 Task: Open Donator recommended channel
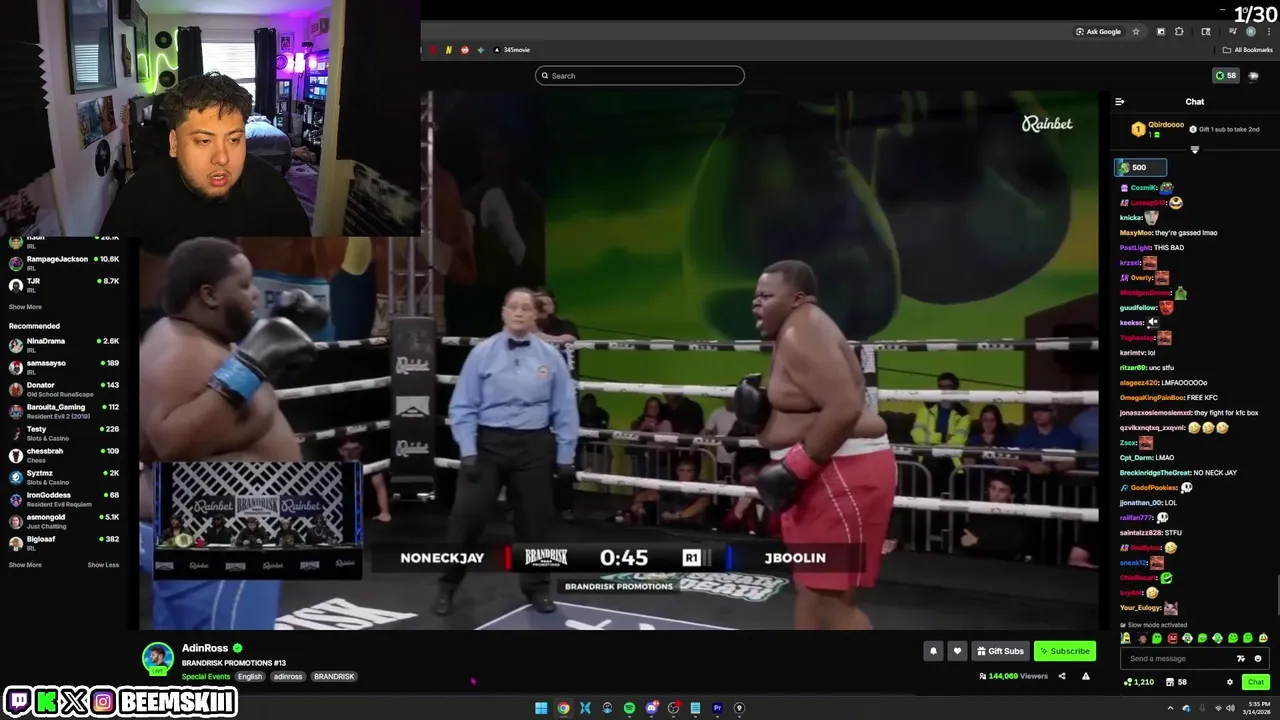point(64,389)
